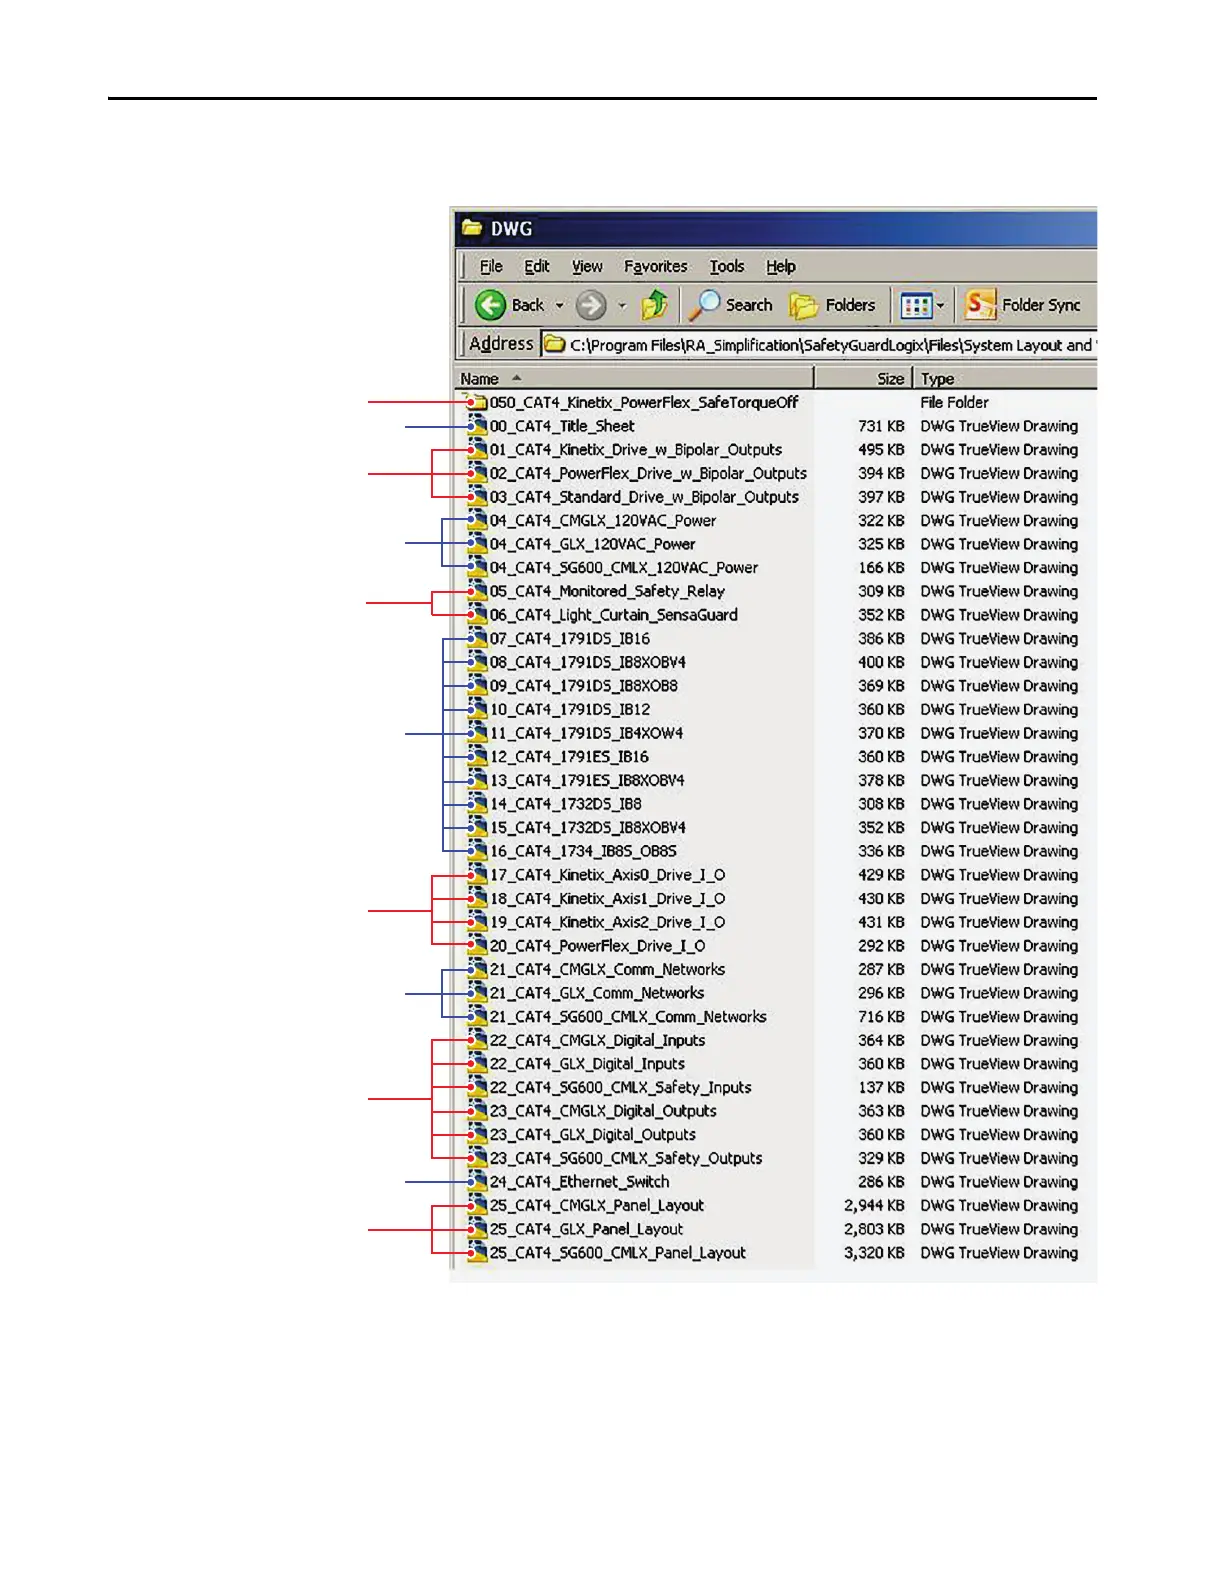
Task: Open the Tools menu
Action: pyautogui.click(x=727, y=267)
